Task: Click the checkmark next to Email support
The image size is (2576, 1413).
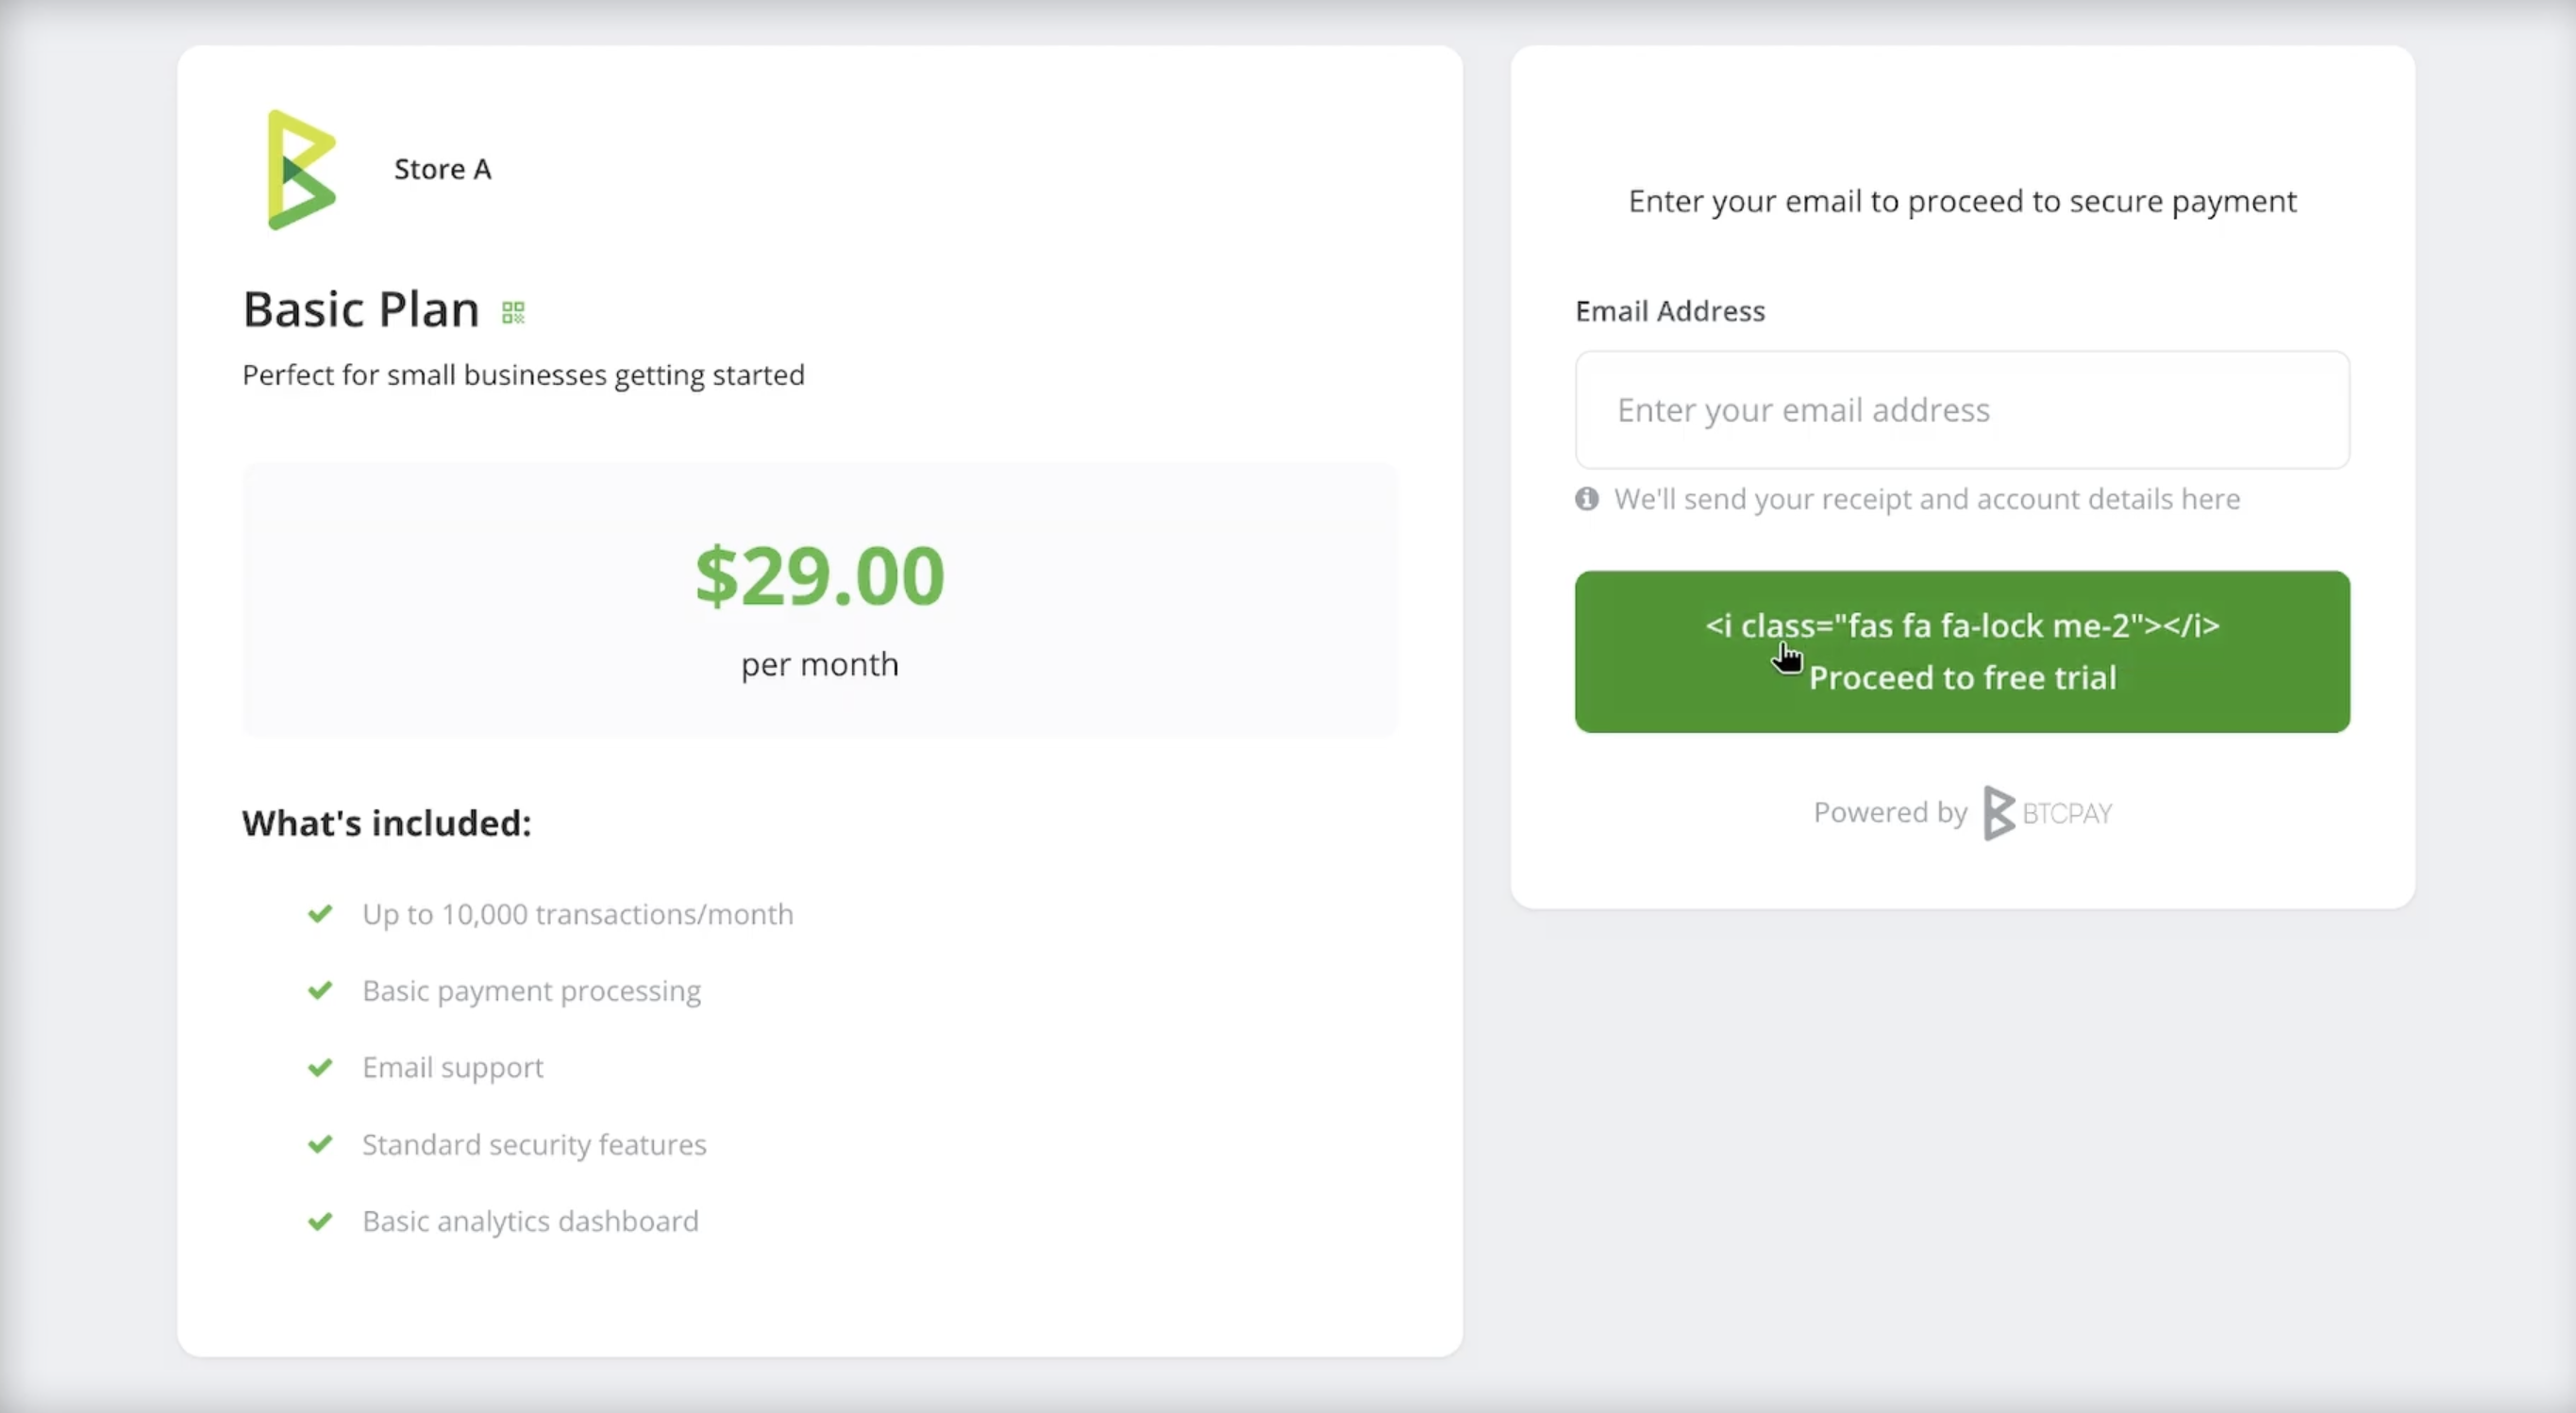Action: tap(320, 1067)
